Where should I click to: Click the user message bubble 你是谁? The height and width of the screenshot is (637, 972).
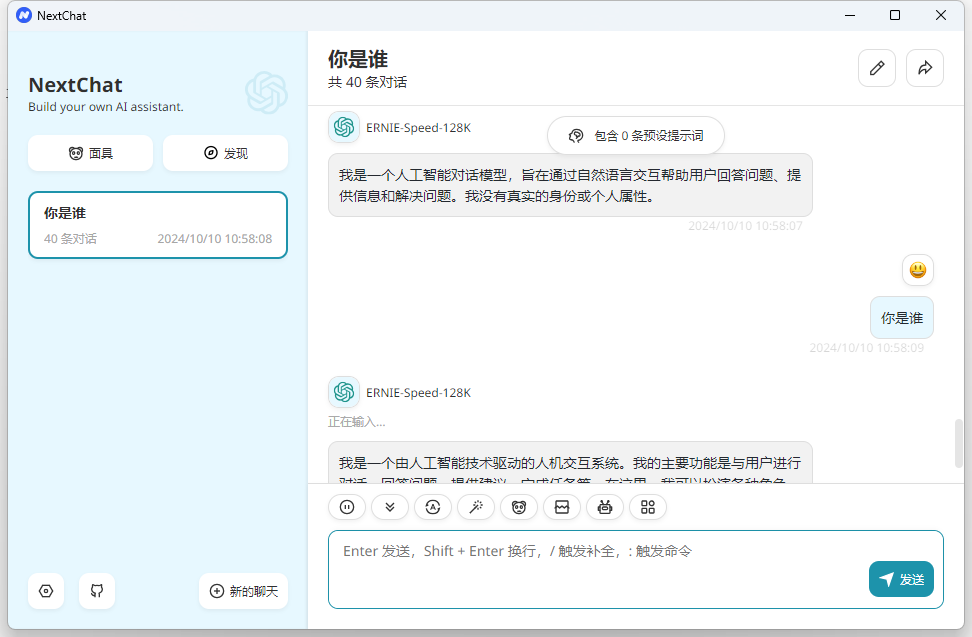tap(902, 318)
